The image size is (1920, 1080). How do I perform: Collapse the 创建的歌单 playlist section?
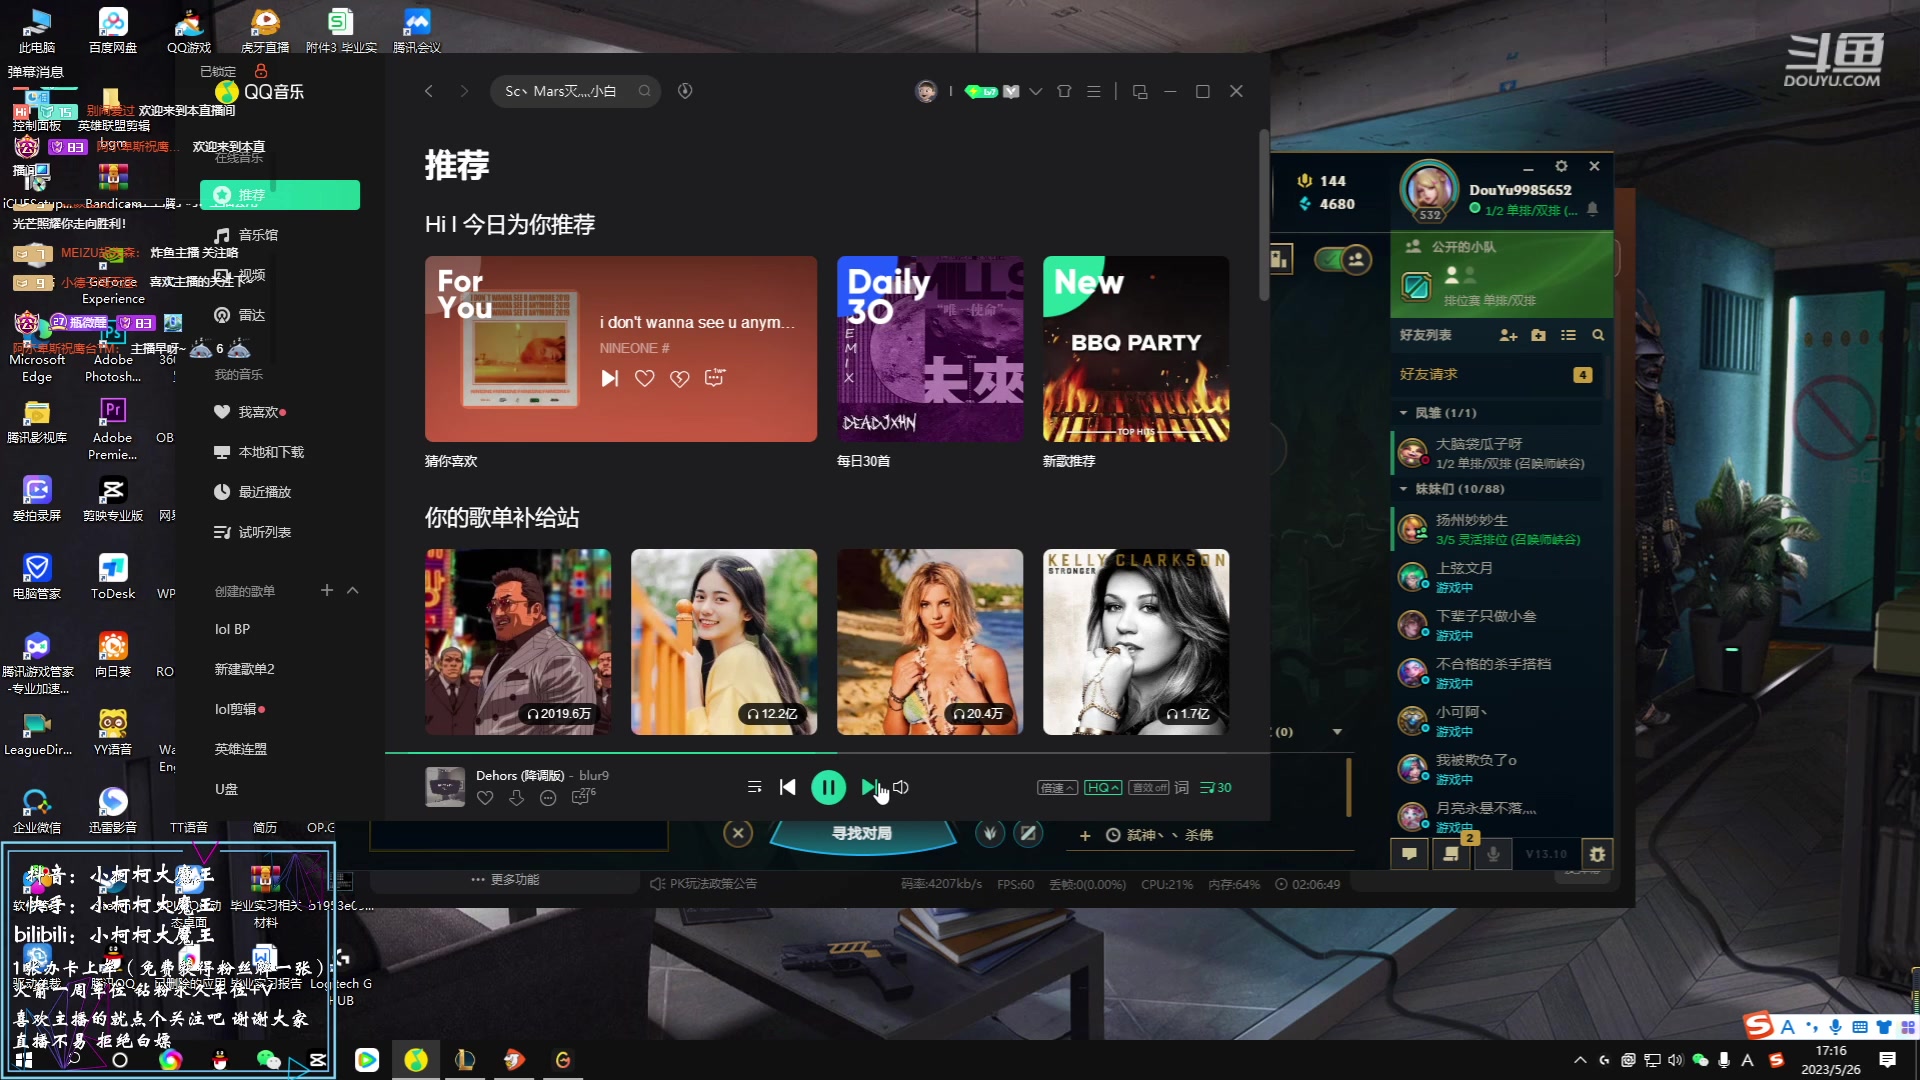[353, 590]
